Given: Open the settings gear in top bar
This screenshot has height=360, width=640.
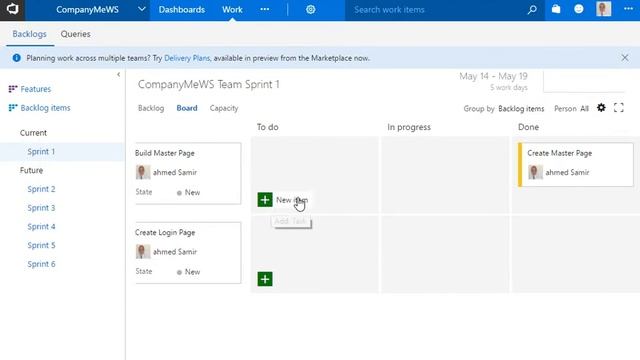Looking at the screenshot, I should (x=311, y=9).
